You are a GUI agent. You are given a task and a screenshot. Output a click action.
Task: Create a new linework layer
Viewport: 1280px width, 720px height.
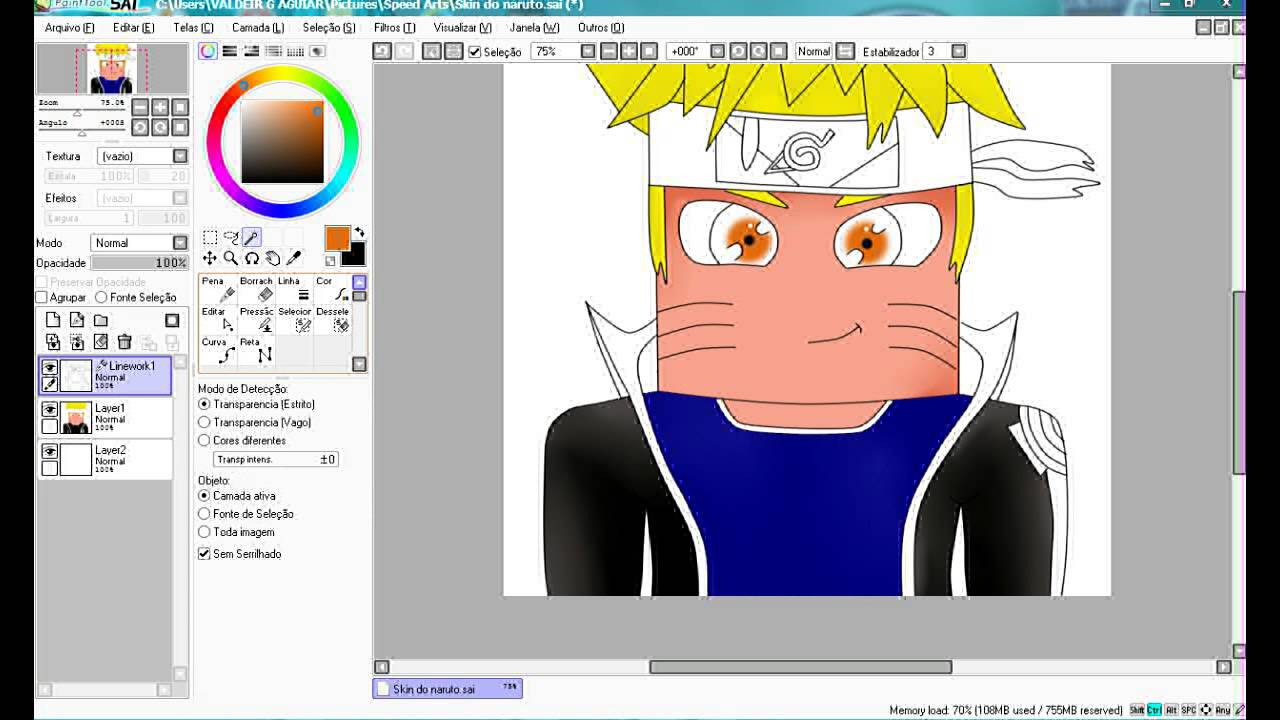pos(77,320)
